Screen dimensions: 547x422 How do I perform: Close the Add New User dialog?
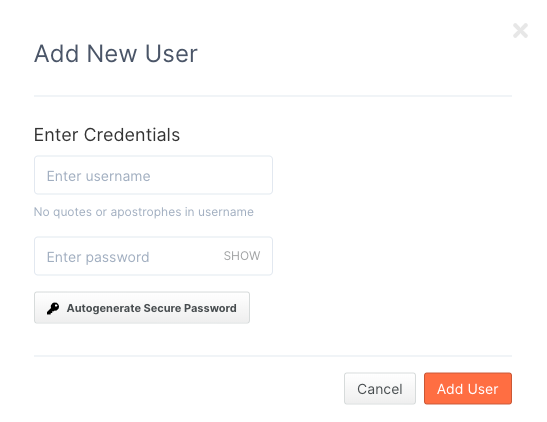point(520,31)
